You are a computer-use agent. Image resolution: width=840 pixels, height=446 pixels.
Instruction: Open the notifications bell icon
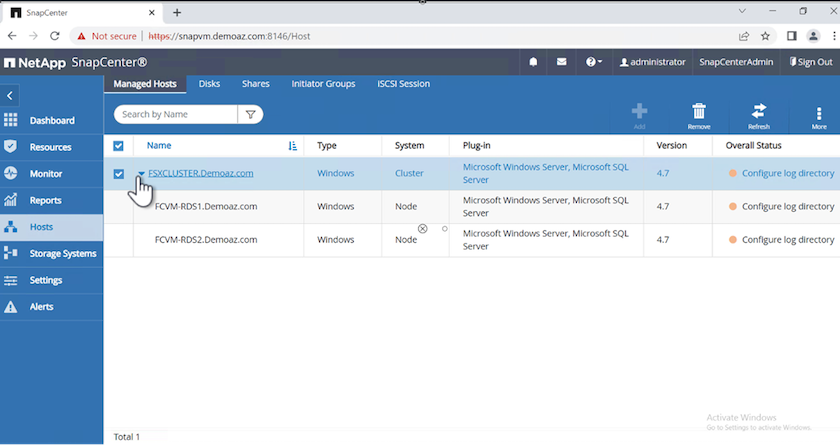pyautogui.click(x=533, y=62)
